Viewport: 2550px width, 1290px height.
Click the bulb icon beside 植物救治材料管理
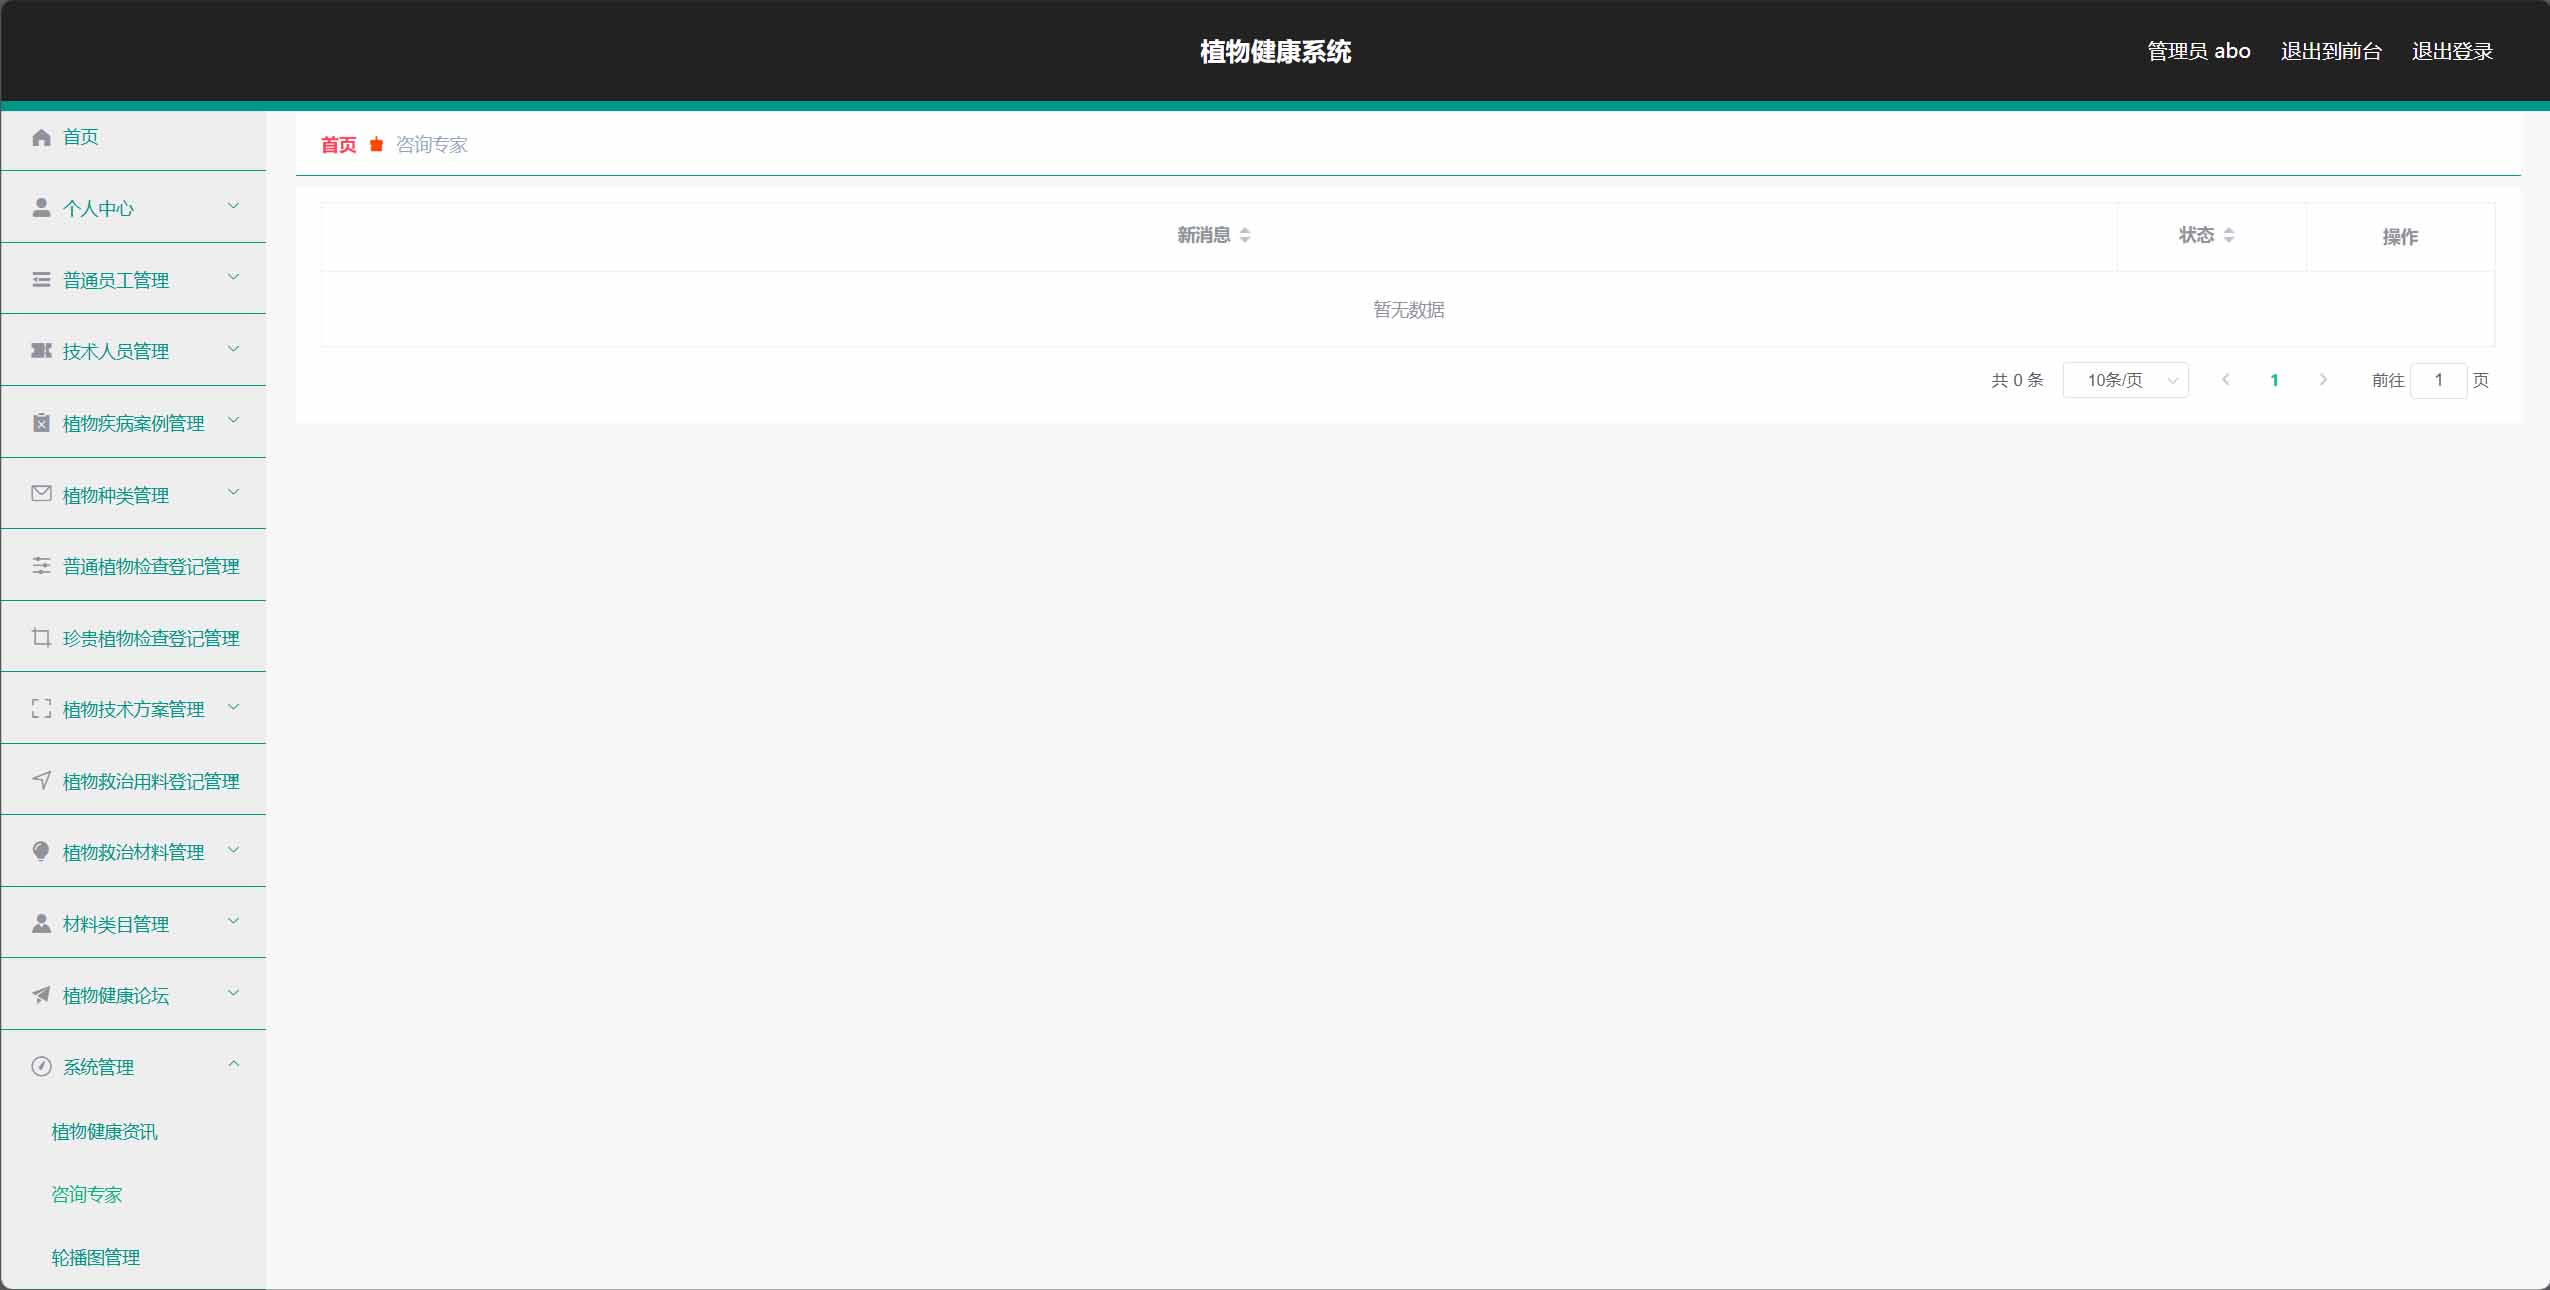[41, 851]
